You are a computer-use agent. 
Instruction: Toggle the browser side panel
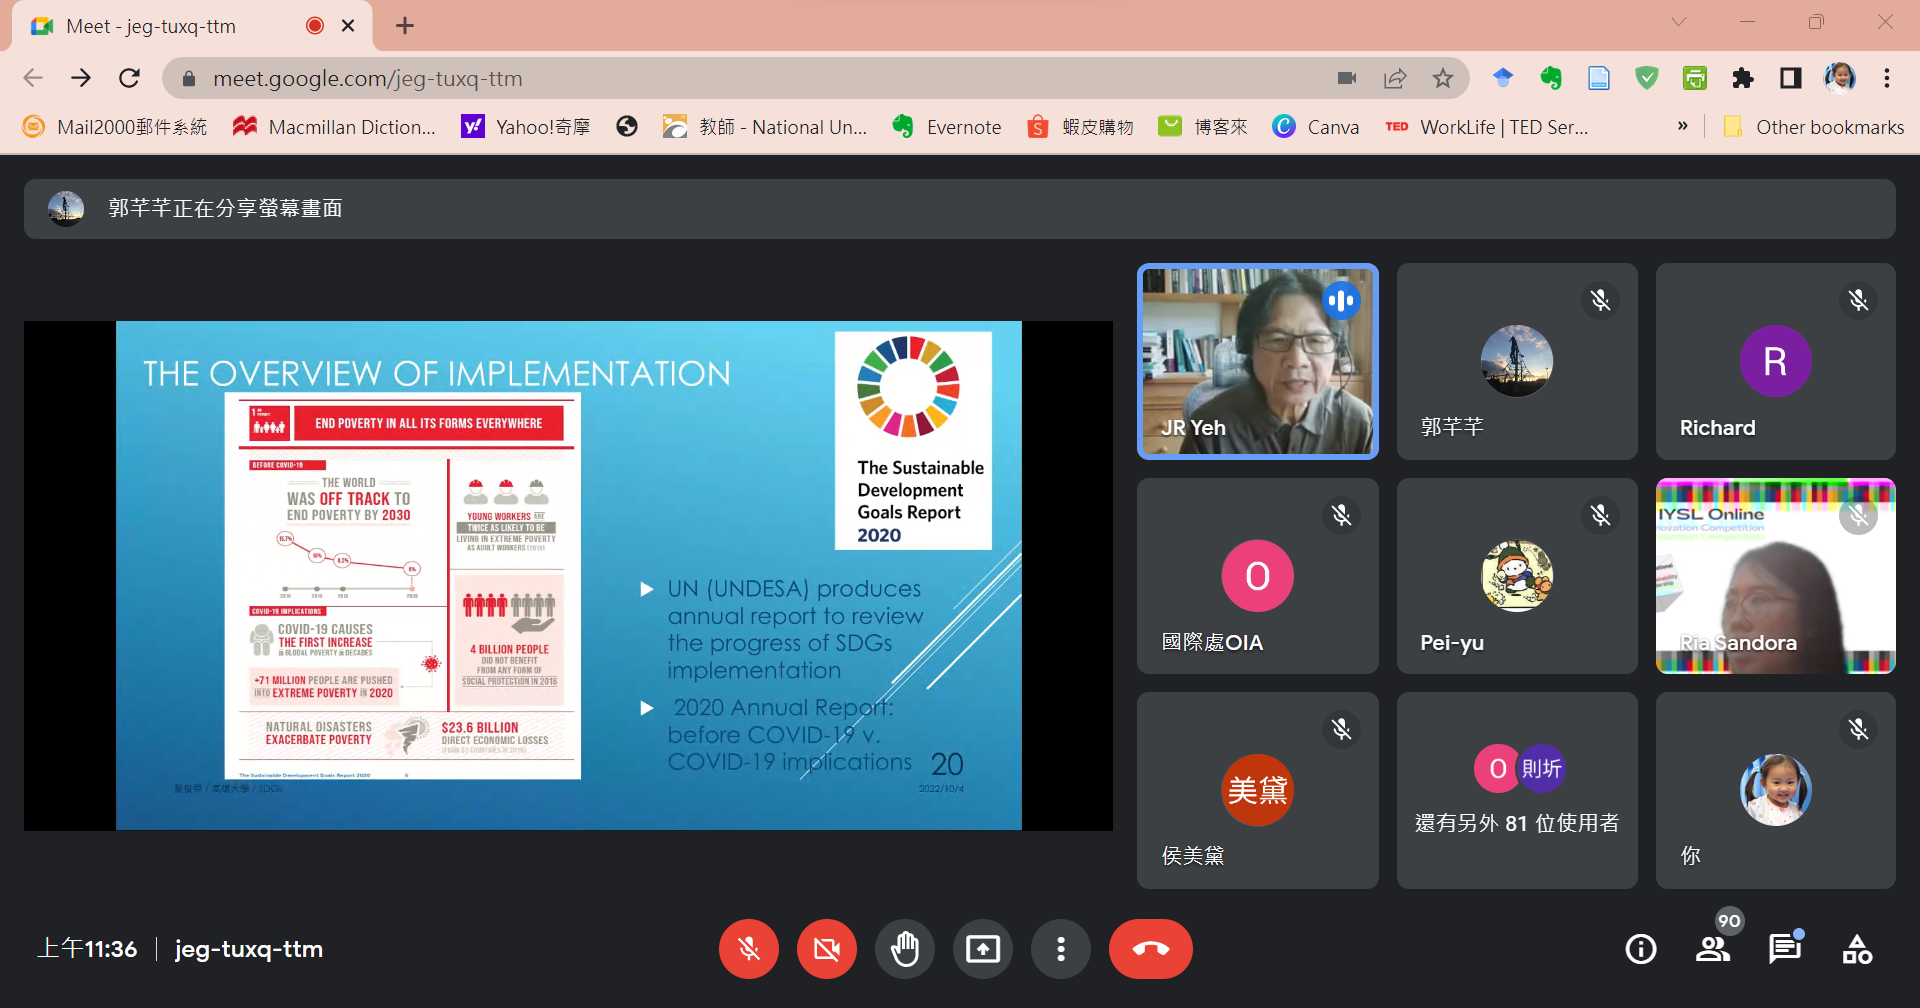pos(1791,78)
